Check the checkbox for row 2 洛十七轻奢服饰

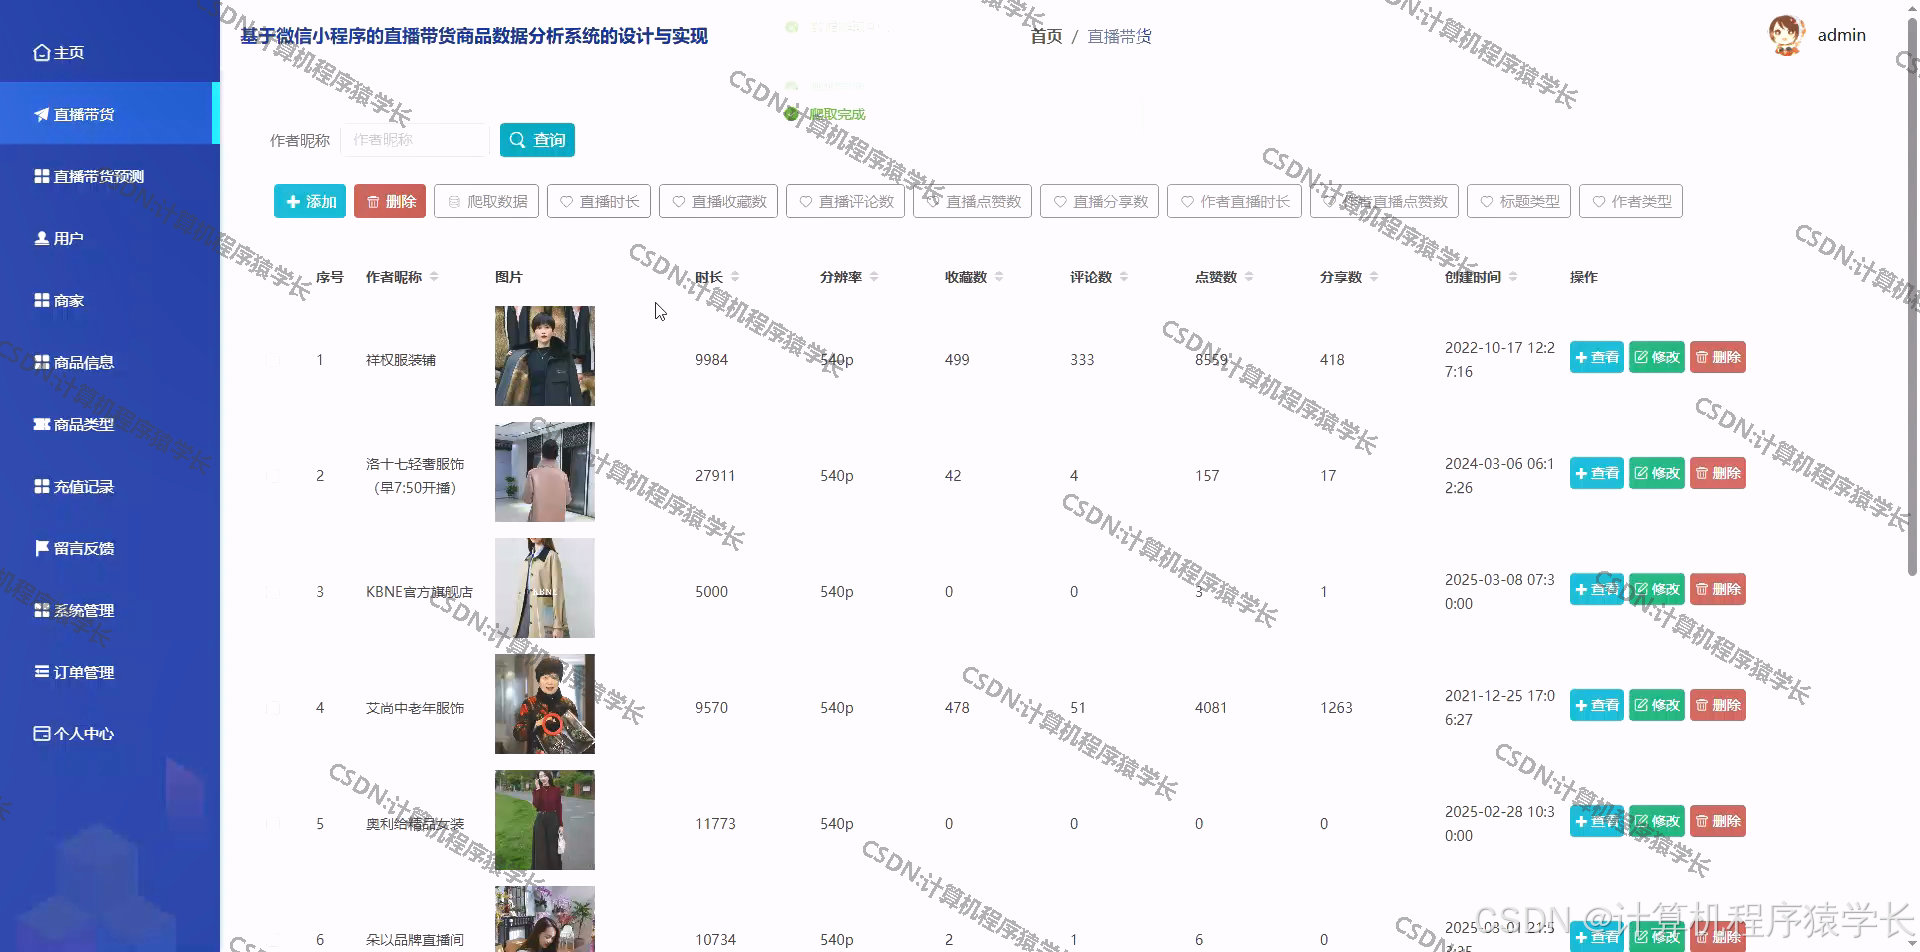click(x=273, y=476)
